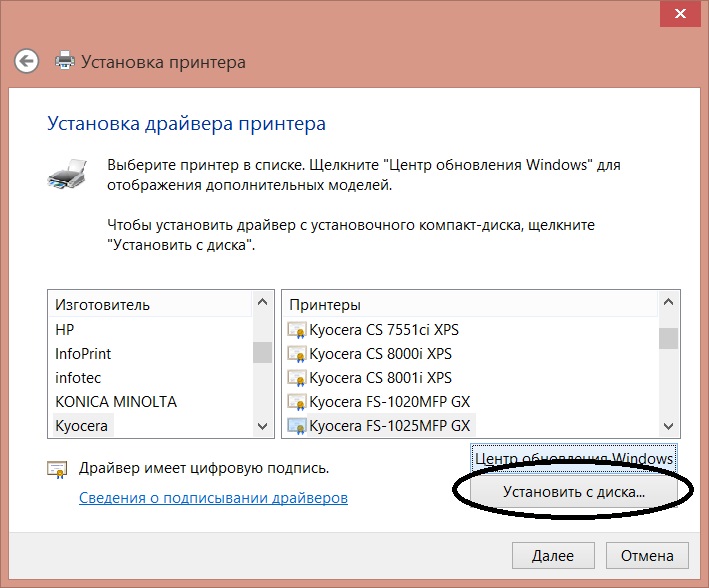This screenshot has height=588, width=709.
Task: Click the Kyocera CS 7551ci XPS driver icon
Action: [x=297, y=329]
